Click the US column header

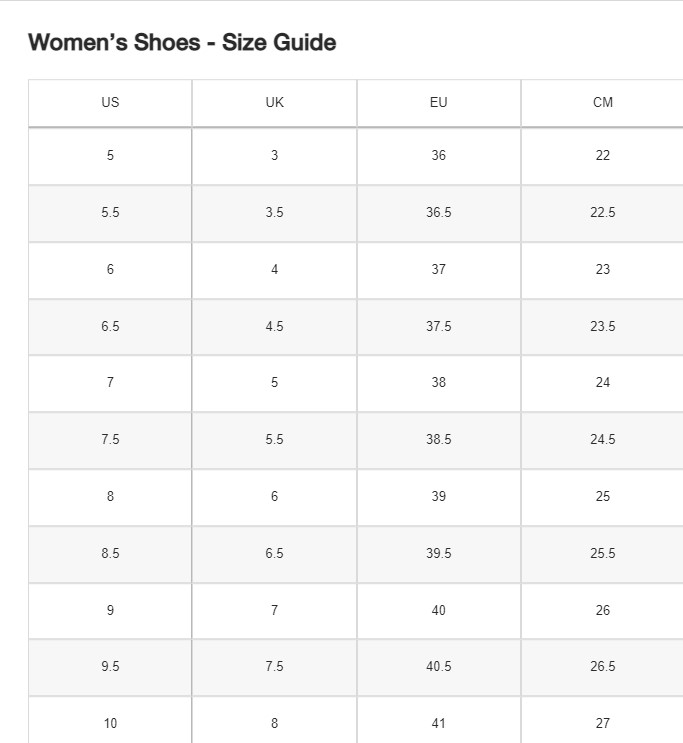[x=110, y=103]
